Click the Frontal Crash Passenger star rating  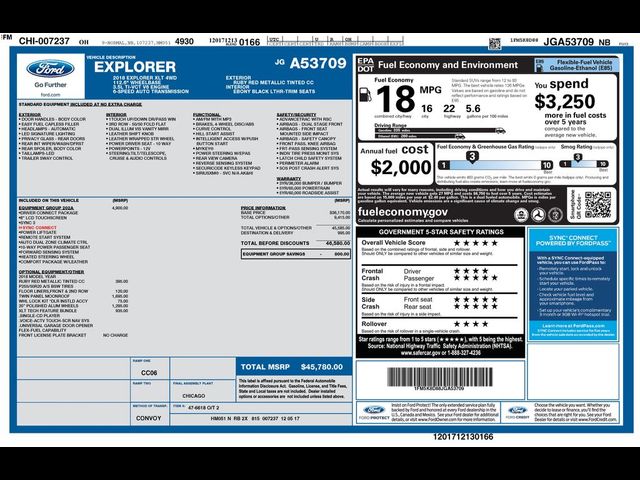coord(476,278)
